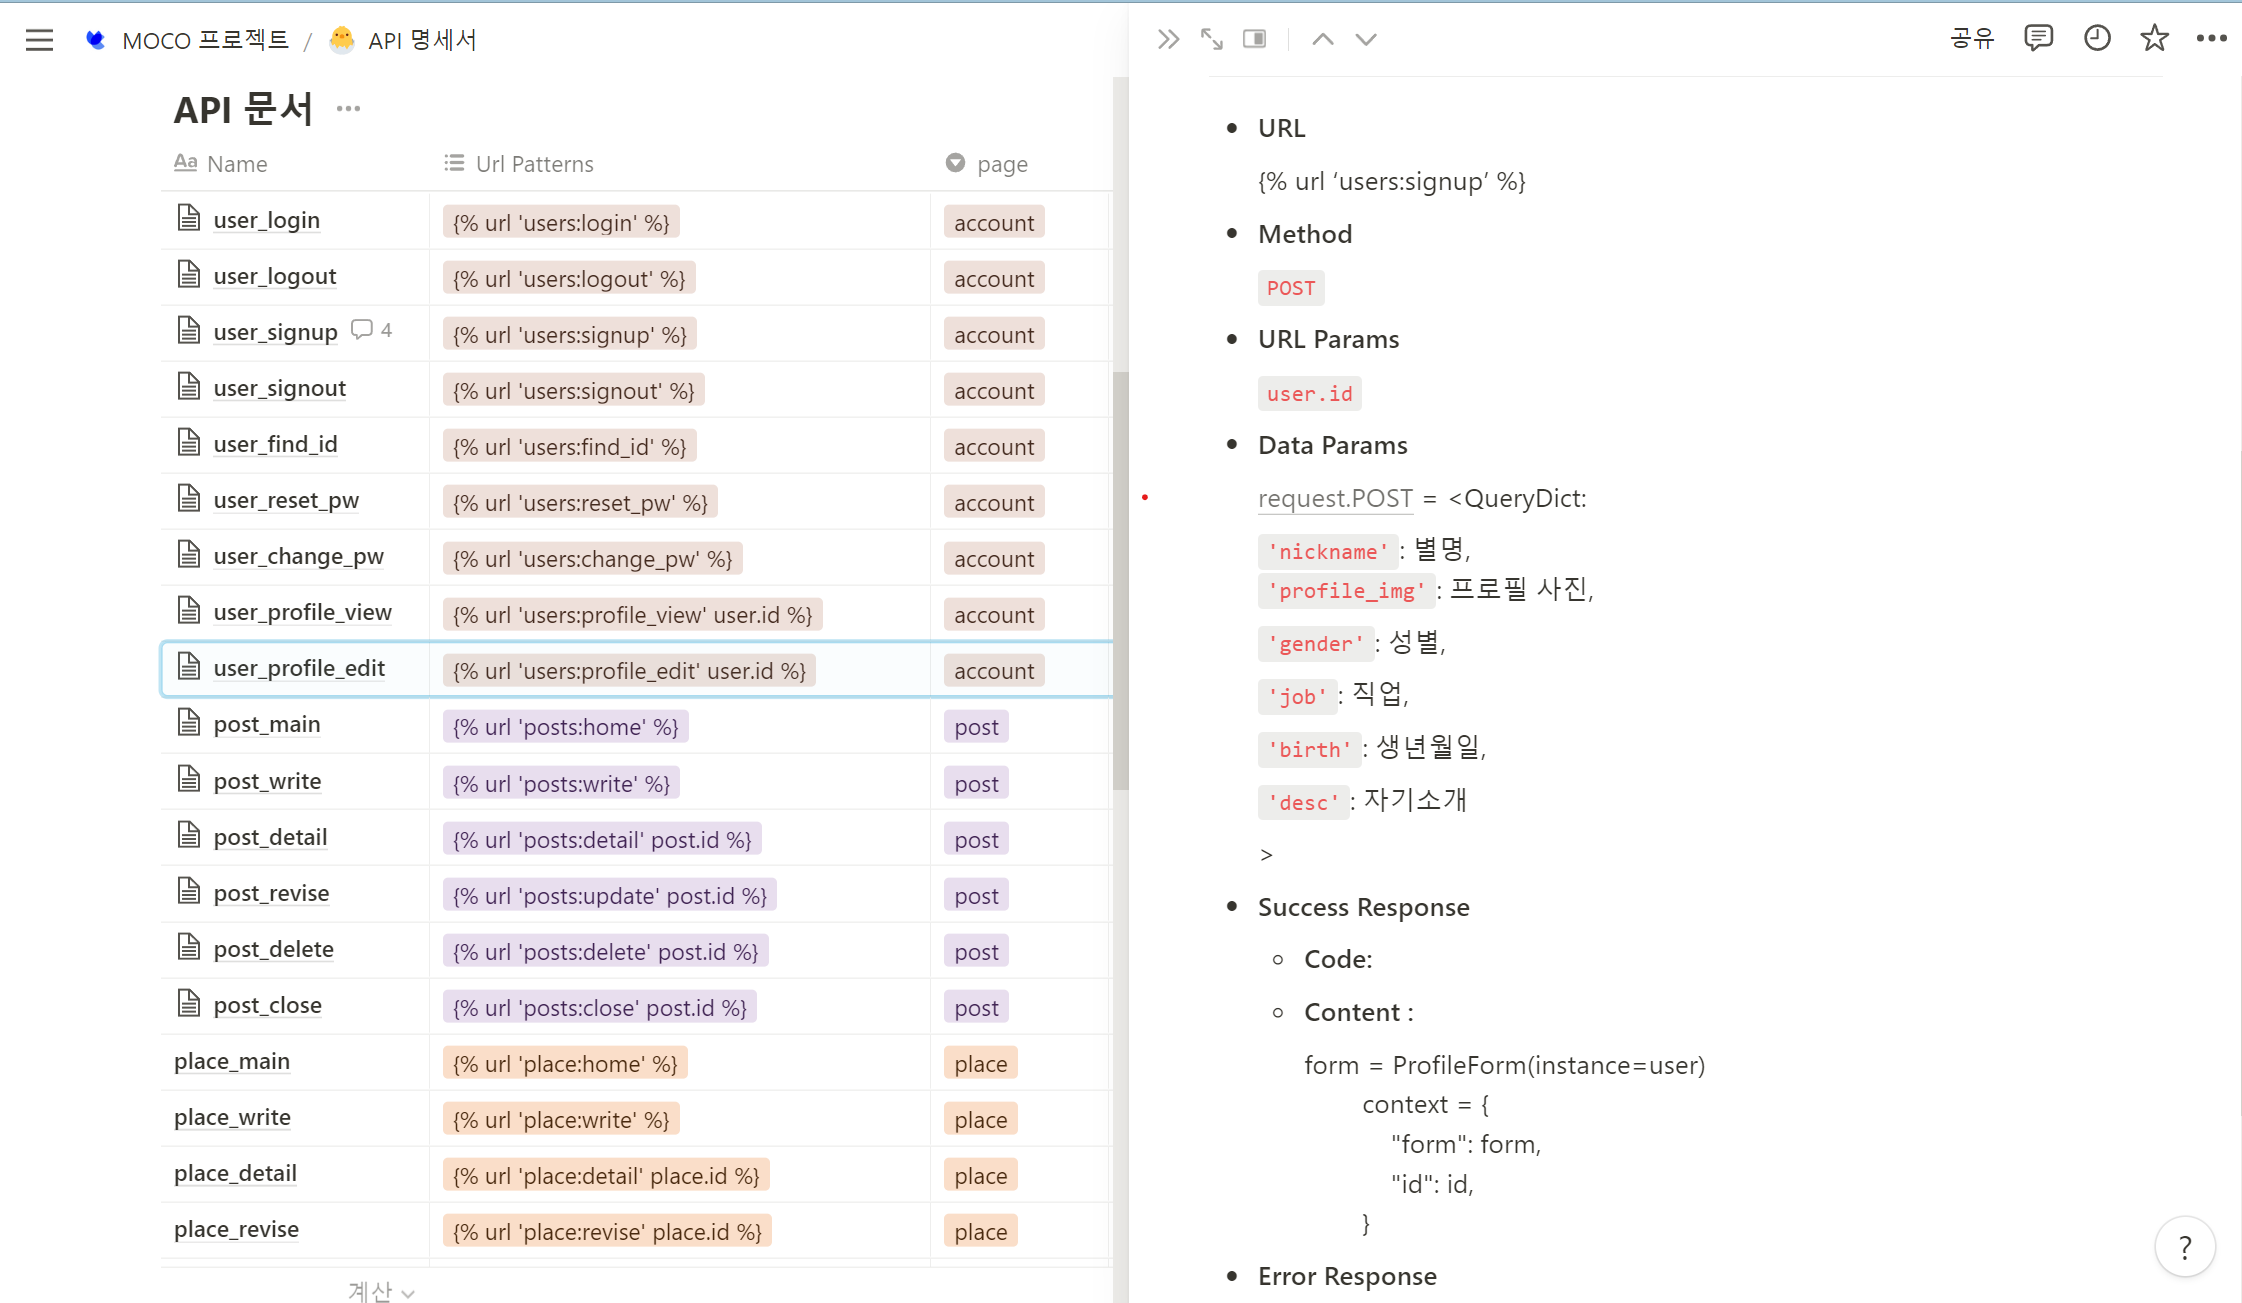Click the database vertical scrollbar
2242x1303 pixels.
coord(1120,580)
